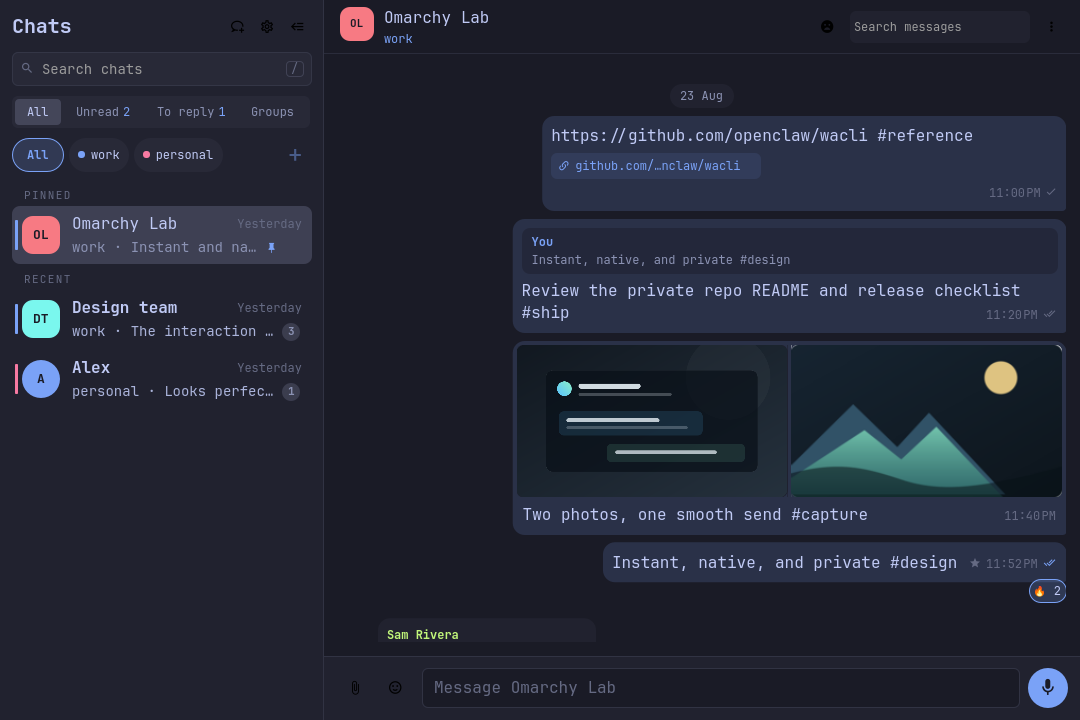Click fire reaction badge with 2

click(x=1047, y=591)
